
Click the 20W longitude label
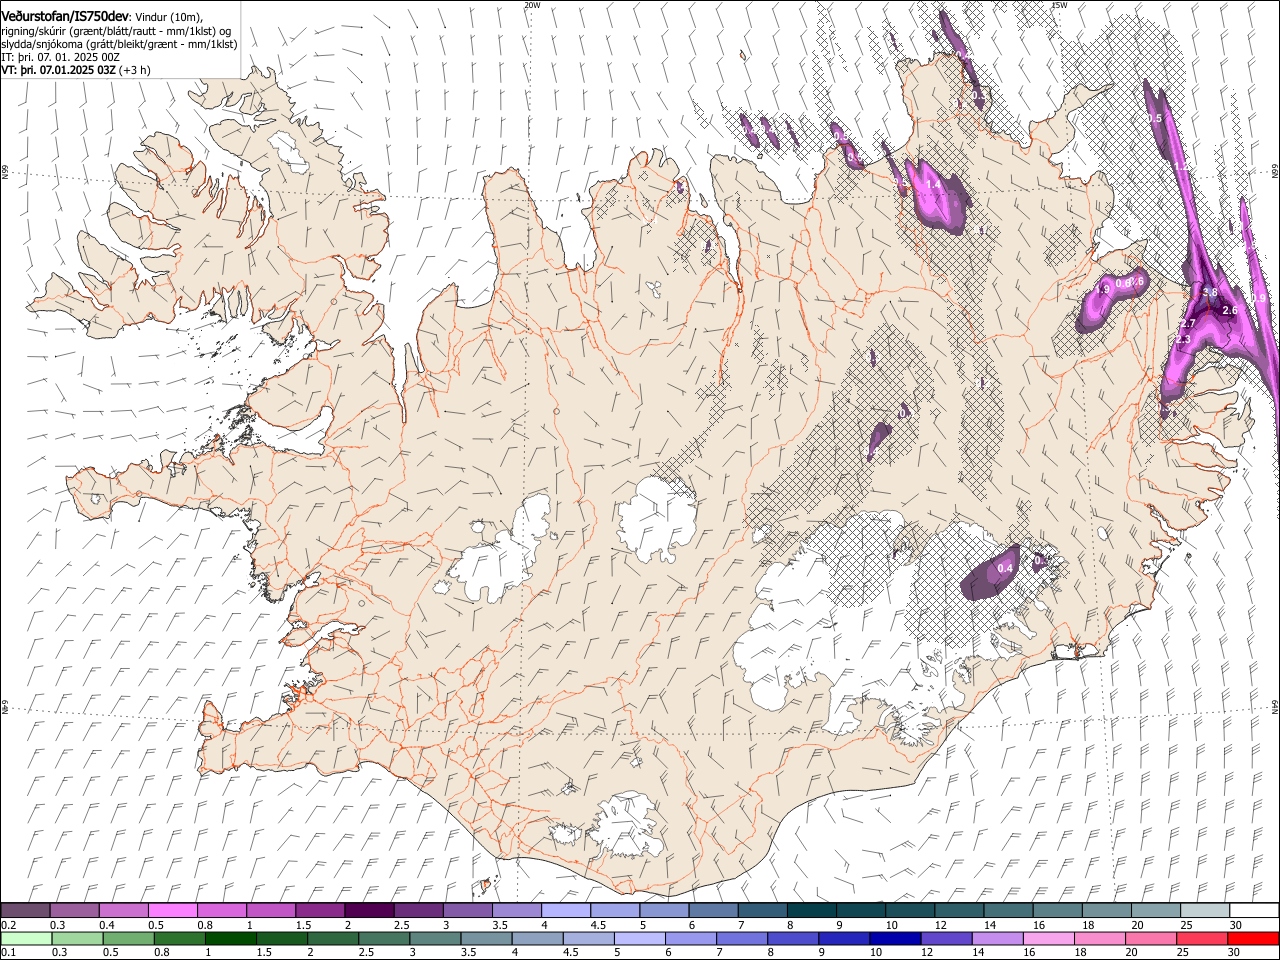(x=532, y=5)
